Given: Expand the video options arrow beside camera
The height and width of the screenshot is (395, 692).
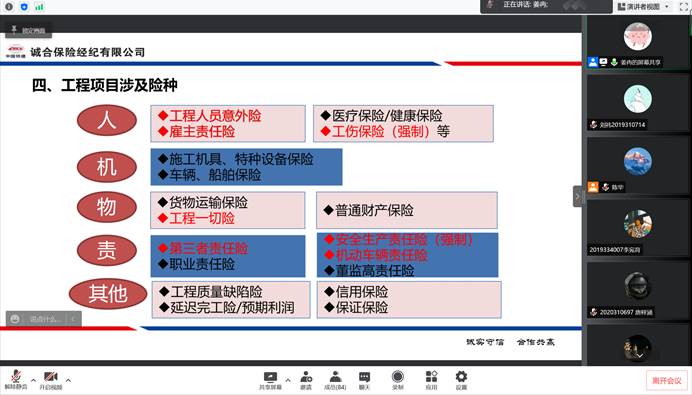Looking at the screenshot, I should coord(68,380).
